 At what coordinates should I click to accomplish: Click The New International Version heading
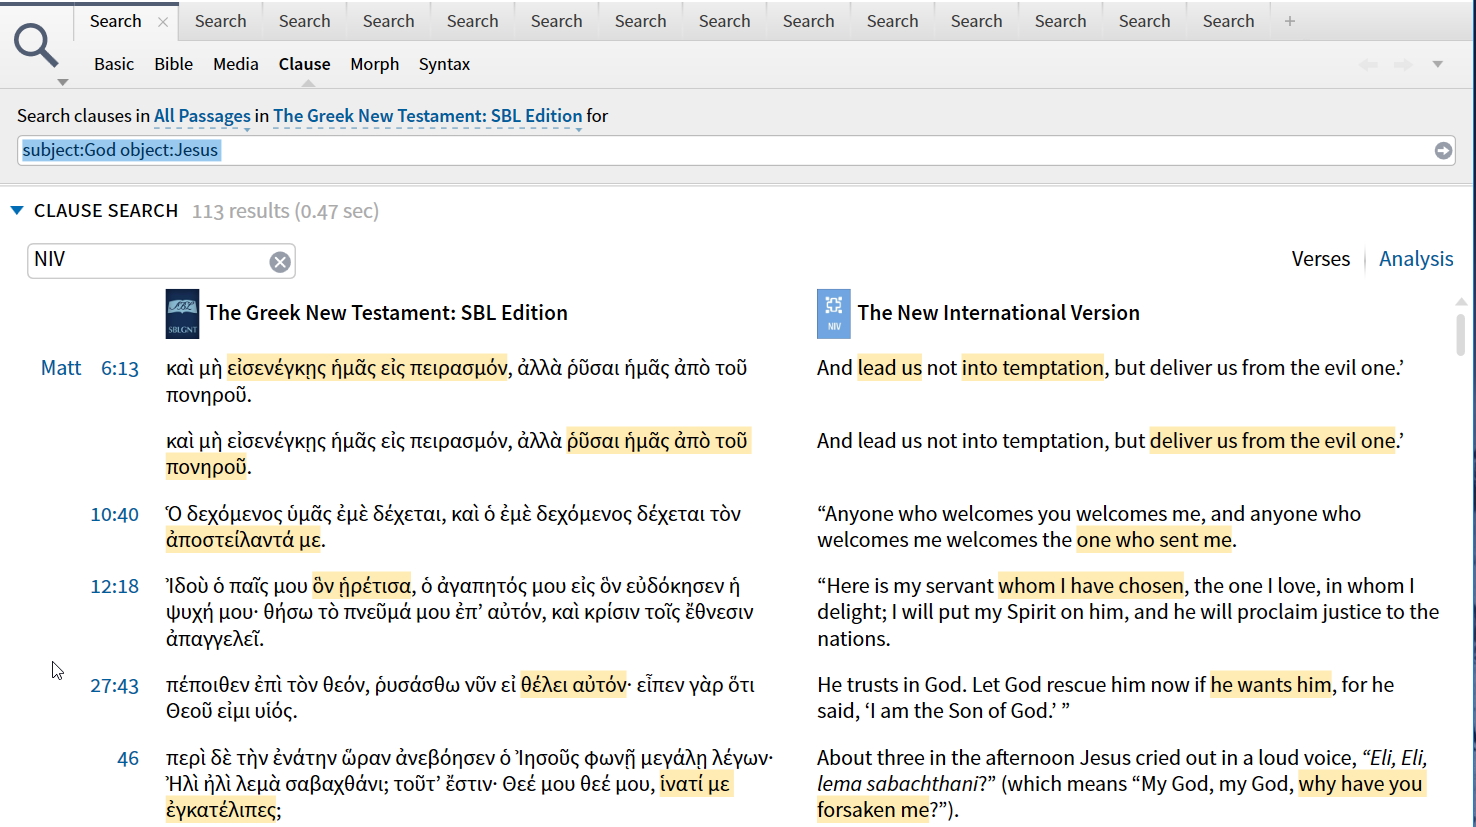[x=998, y=313]
